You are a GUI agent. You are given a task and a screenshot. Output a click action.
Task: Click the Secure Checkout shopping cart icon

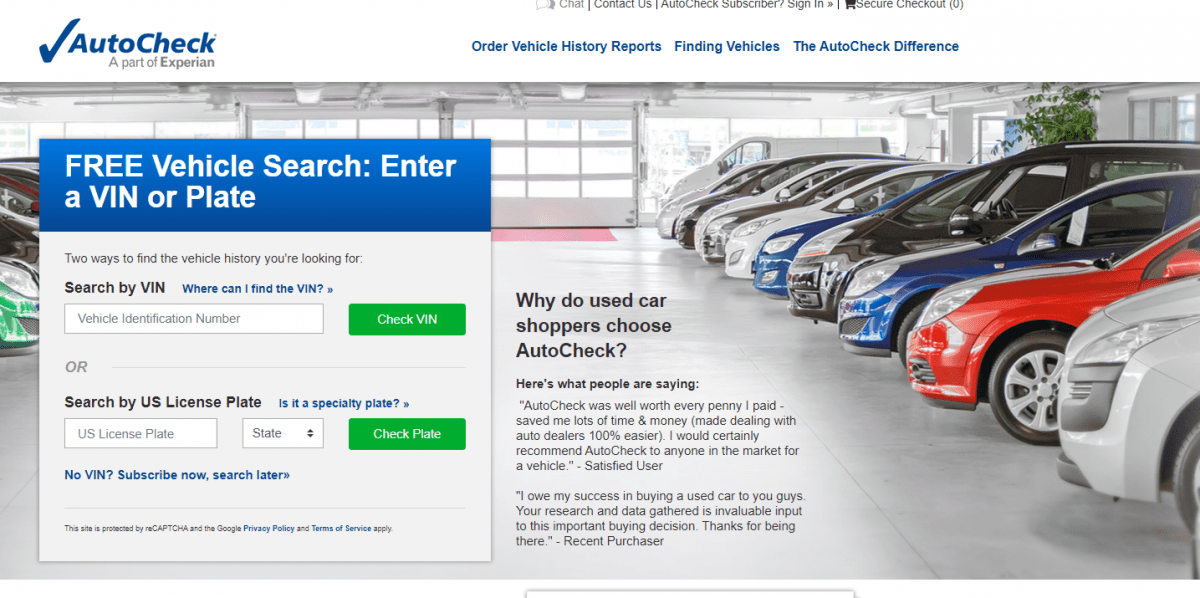tap(851, 5)
